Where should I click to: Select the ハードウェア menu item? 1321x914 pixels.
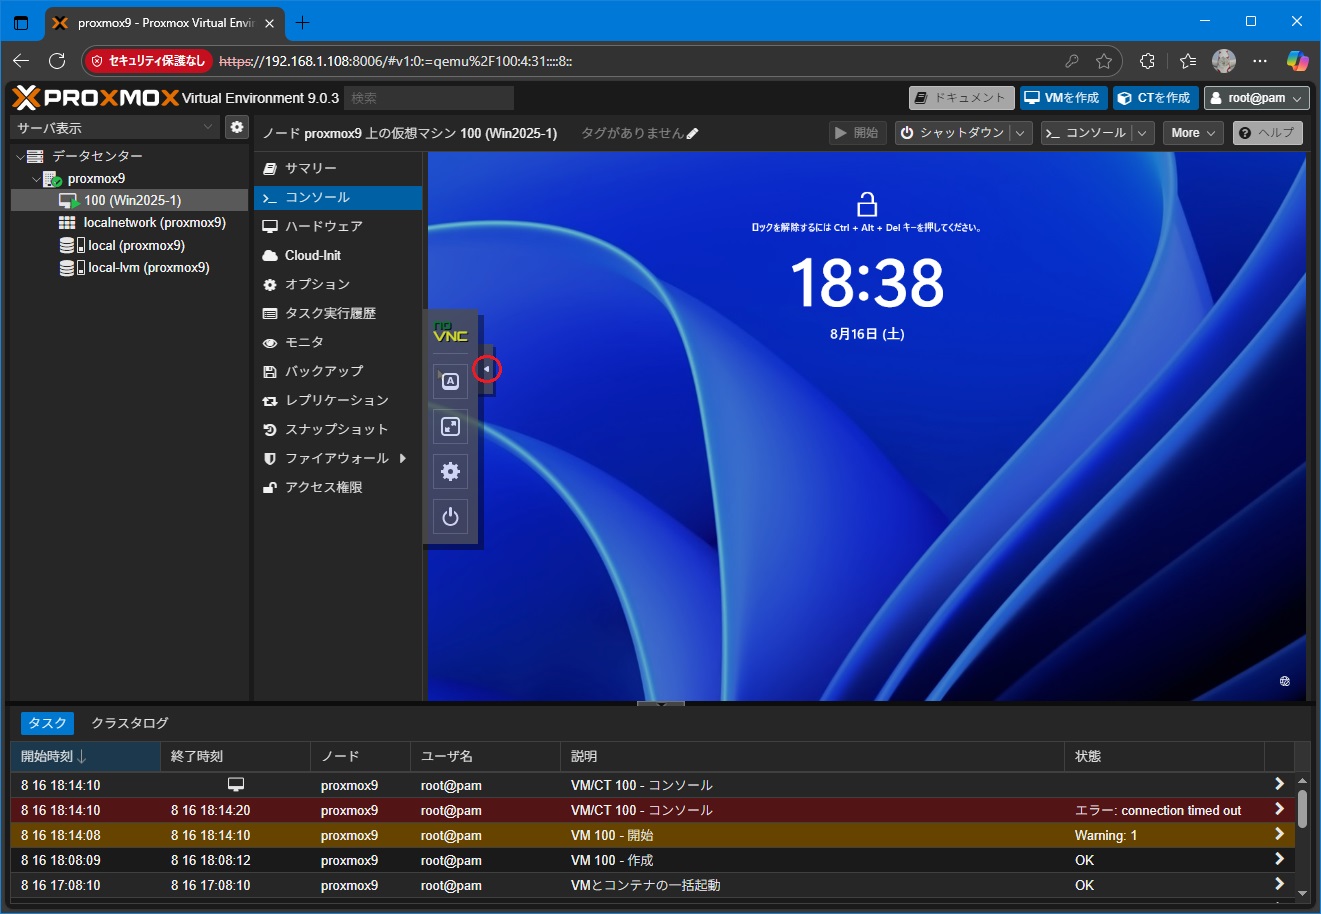[x=338, y=226]
